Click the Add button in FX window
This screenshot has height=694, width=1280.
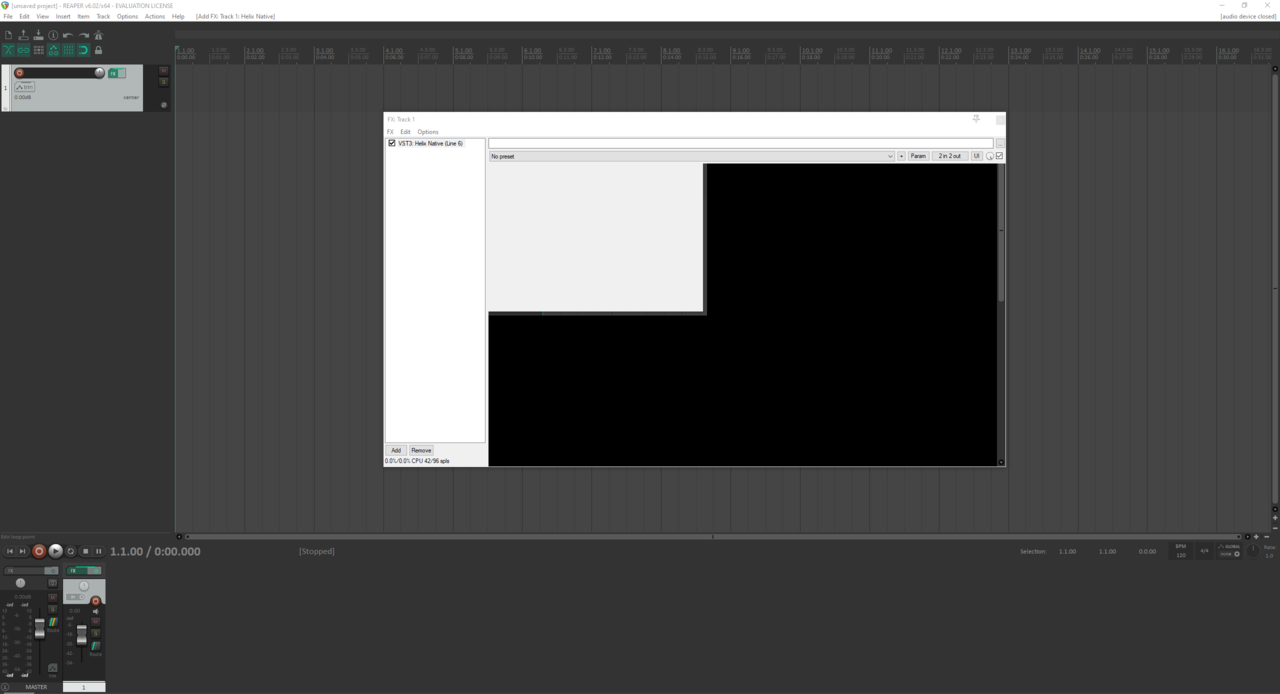coord(396,450)
